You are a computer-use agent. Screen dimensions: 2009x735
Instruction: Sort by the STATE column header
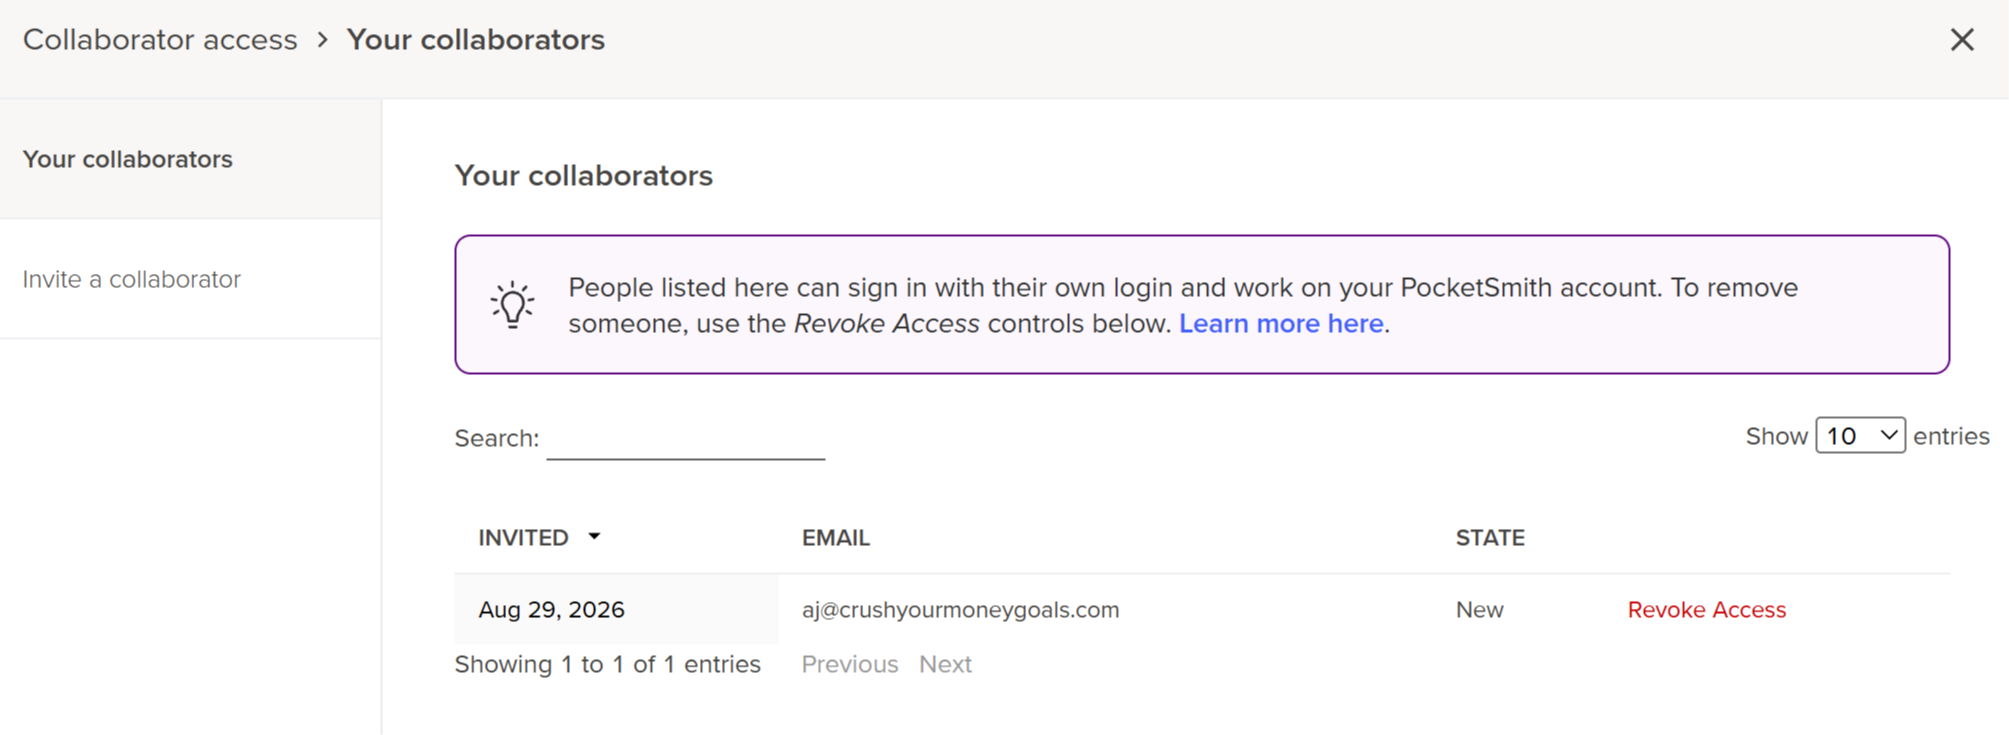coord(1490,538)
